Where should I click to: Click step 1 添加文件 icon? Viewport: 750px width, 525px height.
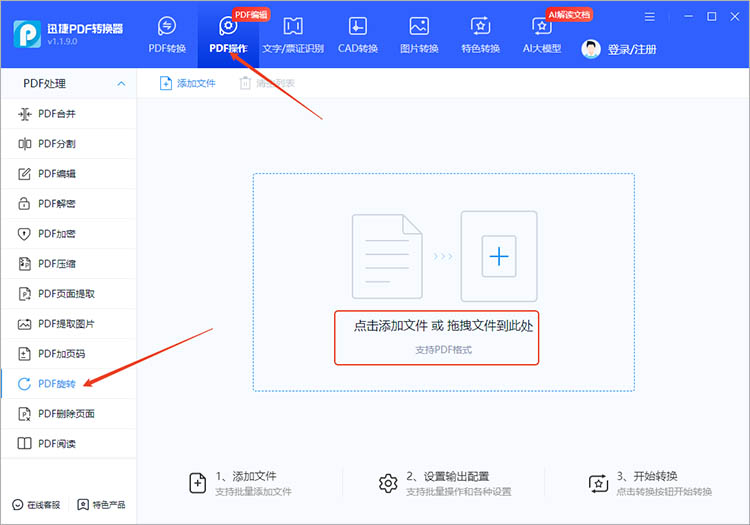[198, 483]
